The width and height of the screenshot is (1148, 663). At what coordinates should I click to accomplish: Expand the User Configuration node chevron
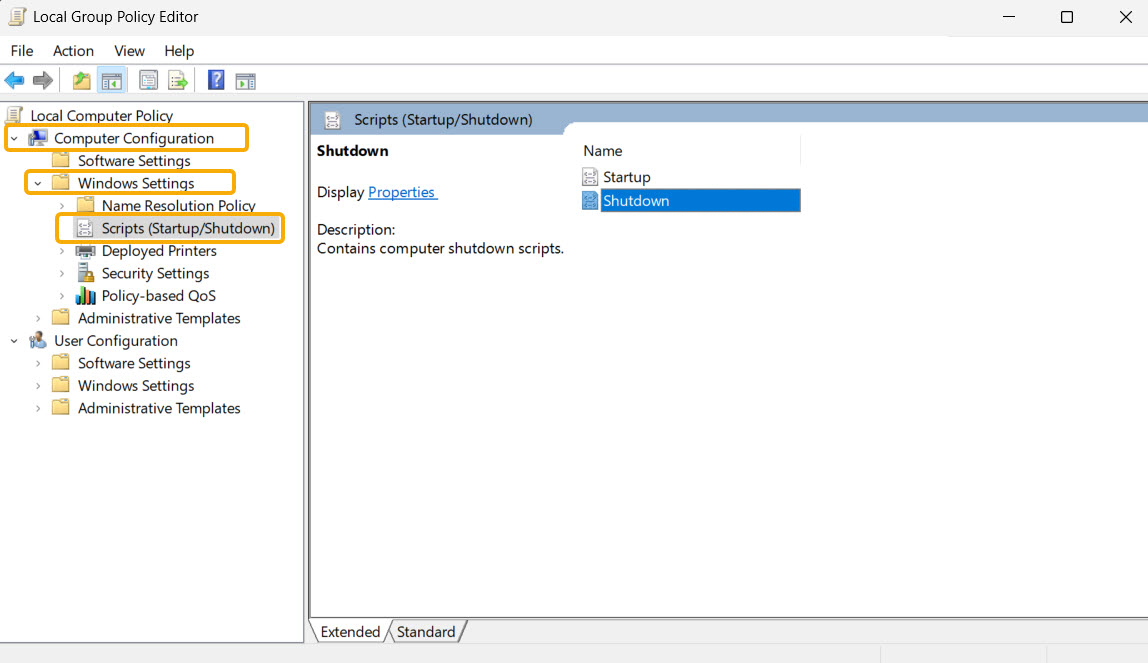[14, 340]
